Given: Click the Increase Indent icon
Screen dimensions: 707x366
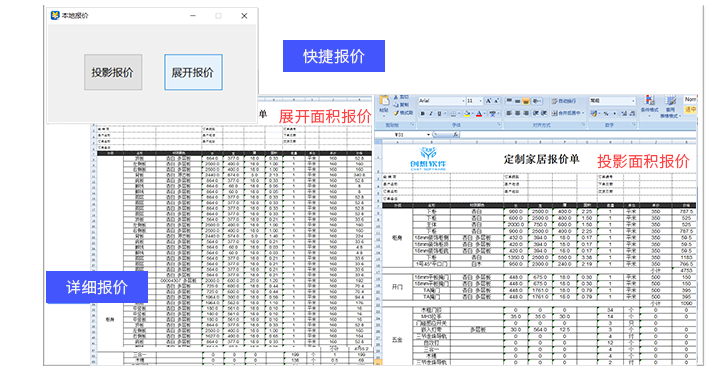Looking at the screenshot, I should coord(544,113).
